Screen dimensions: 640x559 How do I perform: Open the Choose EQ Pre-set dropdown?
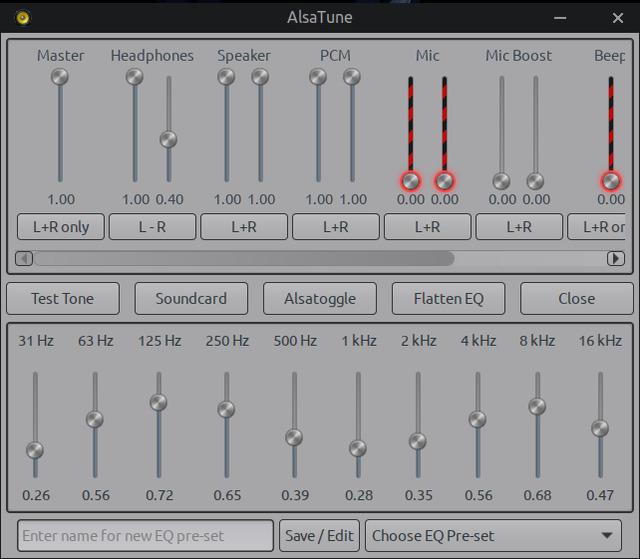(493, 535)
